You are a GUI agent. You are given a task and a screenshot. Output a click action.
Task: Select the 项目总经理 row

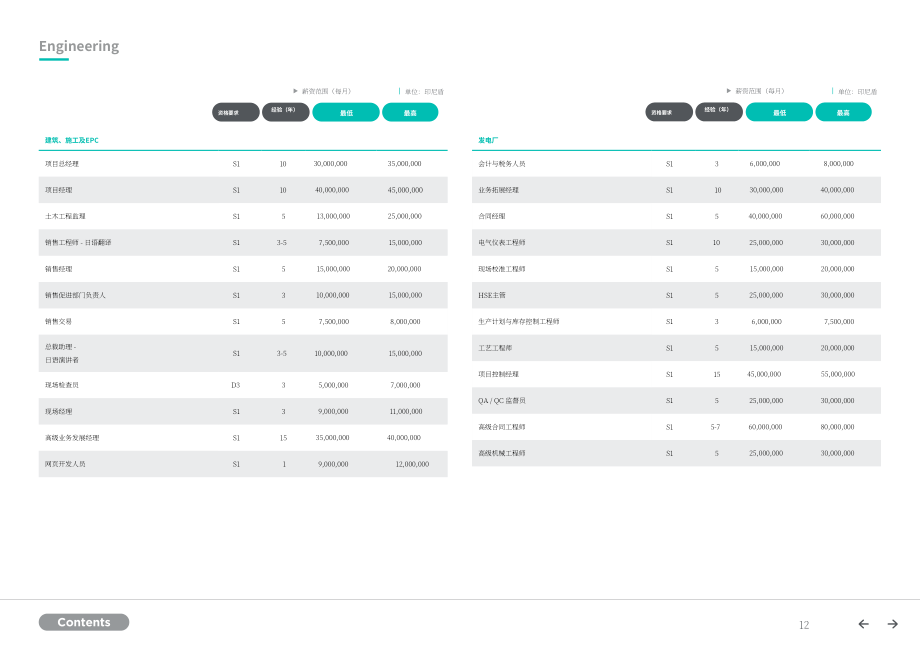(243, 164)
